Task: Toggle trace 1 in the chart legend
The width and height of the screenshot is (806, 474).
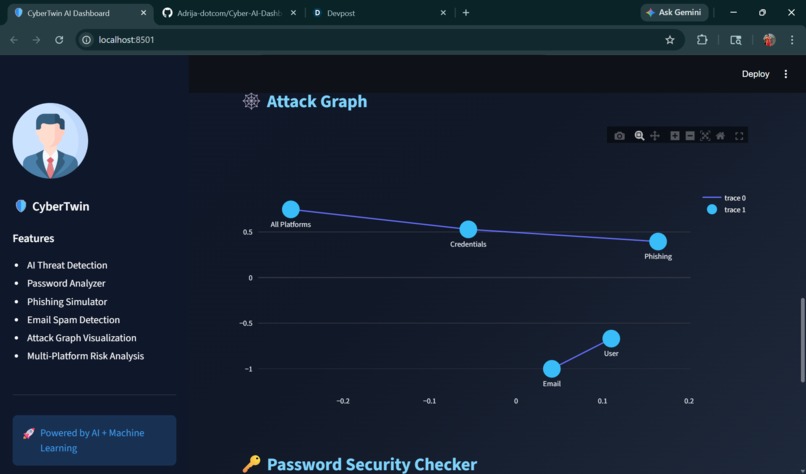Action: tap(726, 210)
